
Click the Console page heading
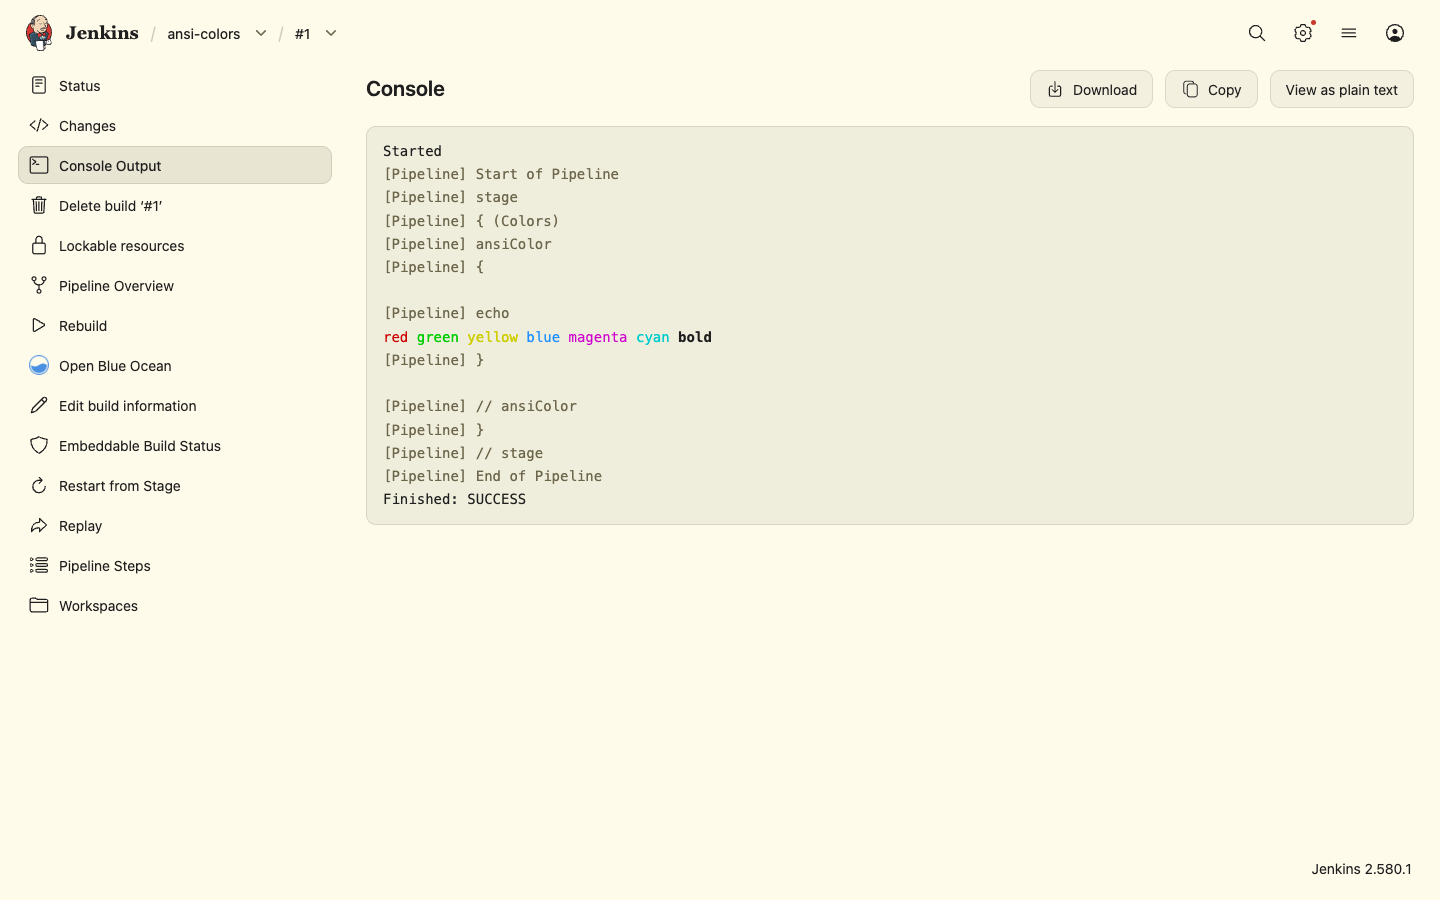point(405,89)
